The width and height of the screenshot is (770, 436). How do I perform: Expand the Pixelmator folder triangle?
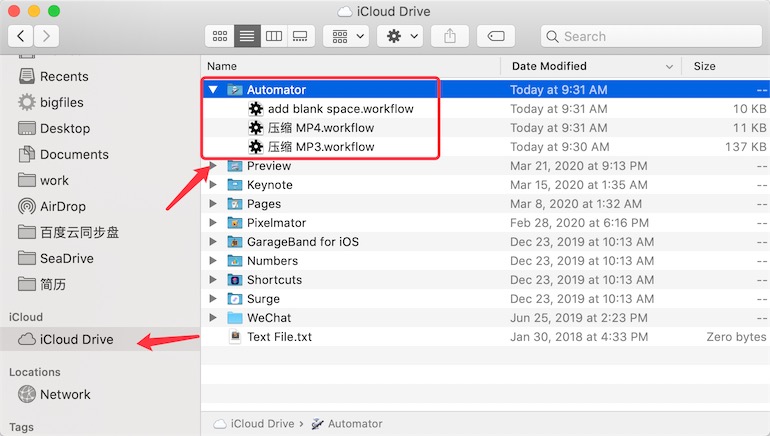(213, 223)
